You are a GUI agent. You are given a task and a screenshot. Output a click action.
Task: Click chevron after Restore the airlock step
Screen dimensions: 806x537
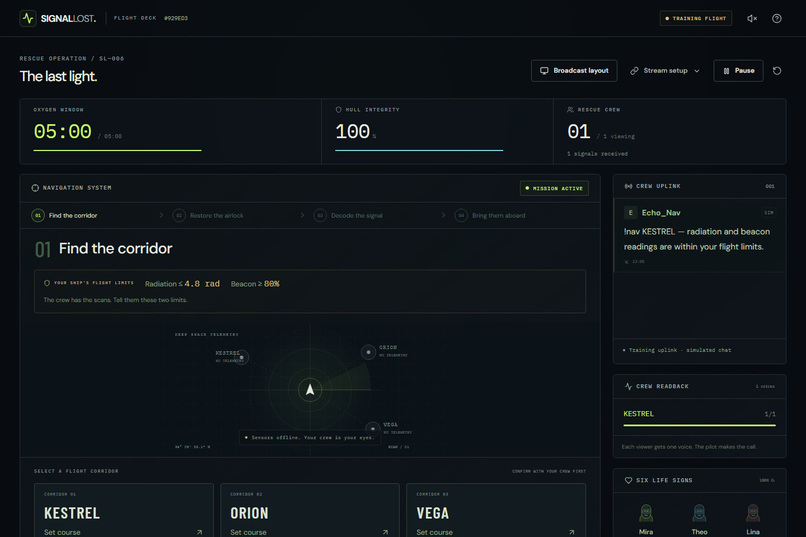(302, 215)
